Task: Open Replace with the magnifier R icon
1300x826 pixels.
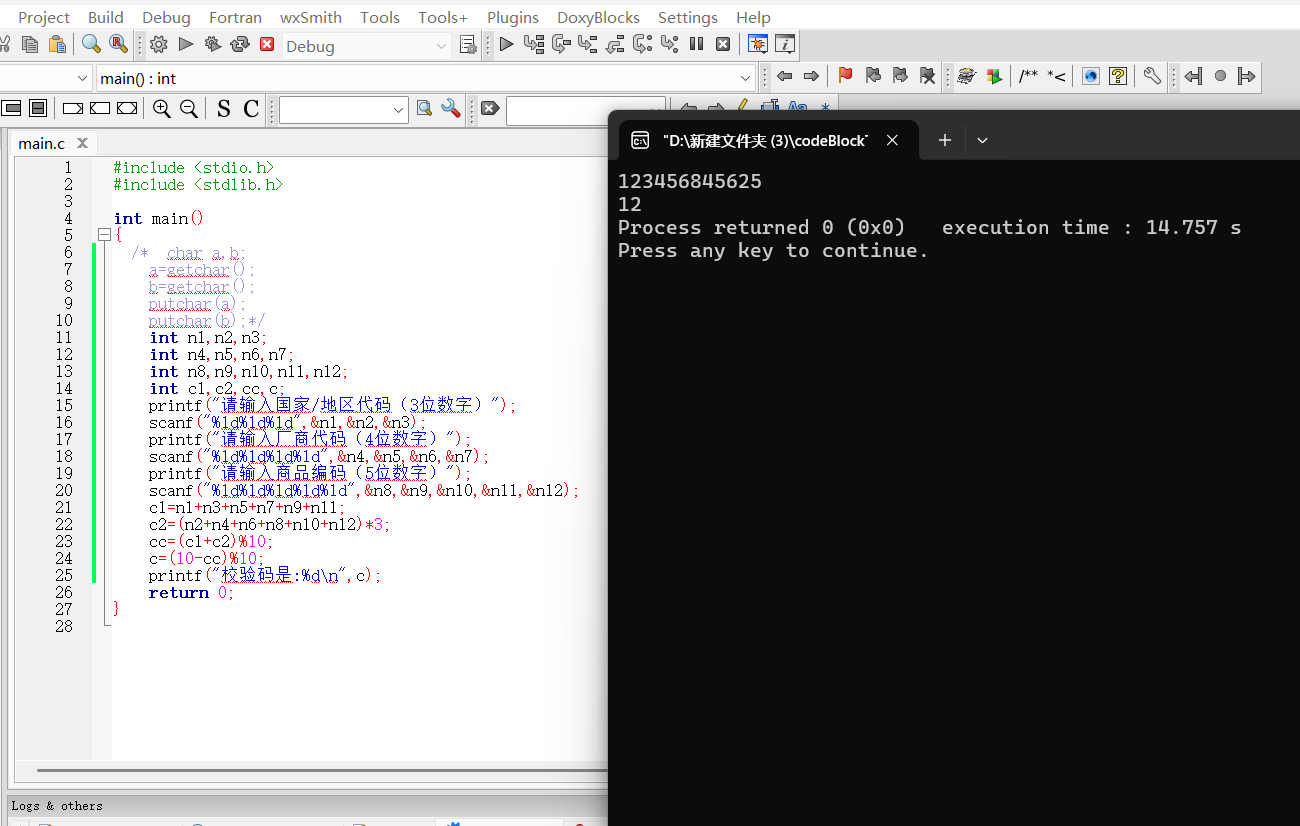Action: pyautogui.click(x=118, y=44)
